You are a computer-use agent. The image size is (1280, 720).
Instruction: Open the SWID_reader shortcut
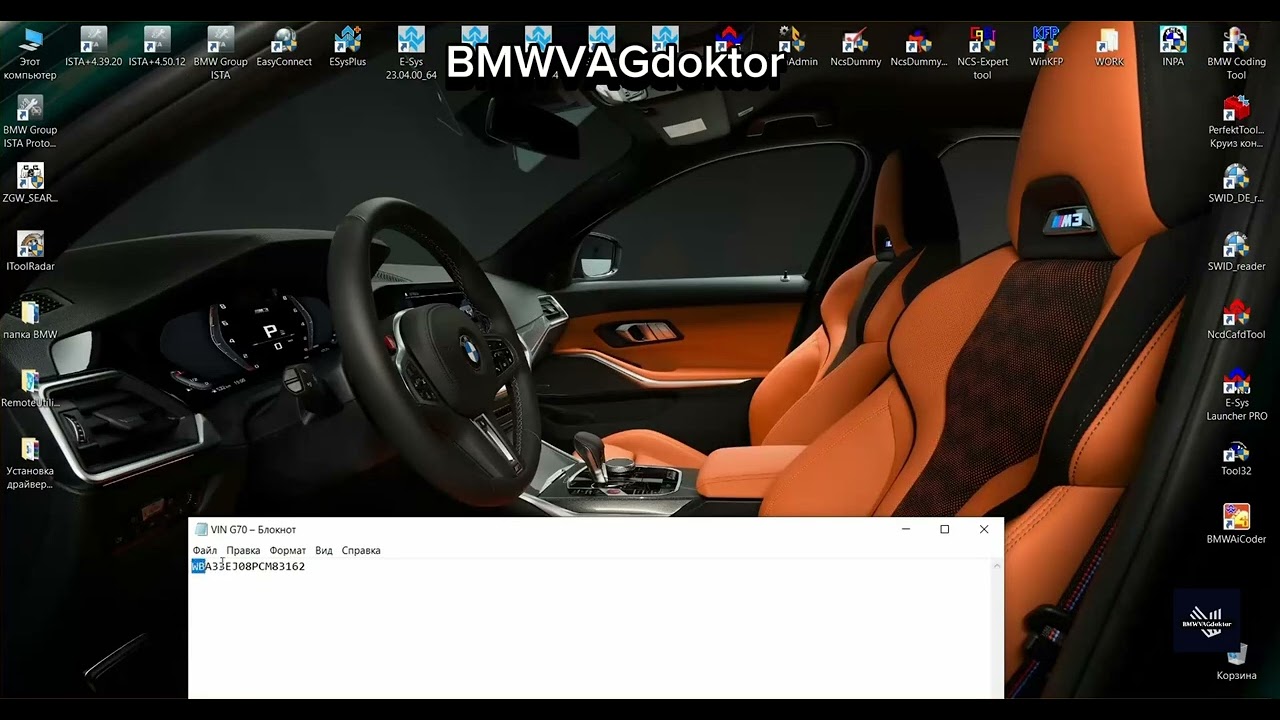coord(1236,252)
